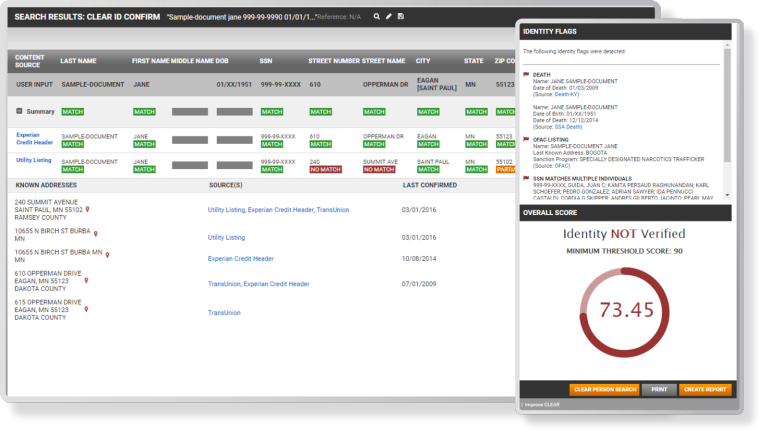Collapse the Summary row
This screenshot has height=432, width=768.
(x=20, y=111)
